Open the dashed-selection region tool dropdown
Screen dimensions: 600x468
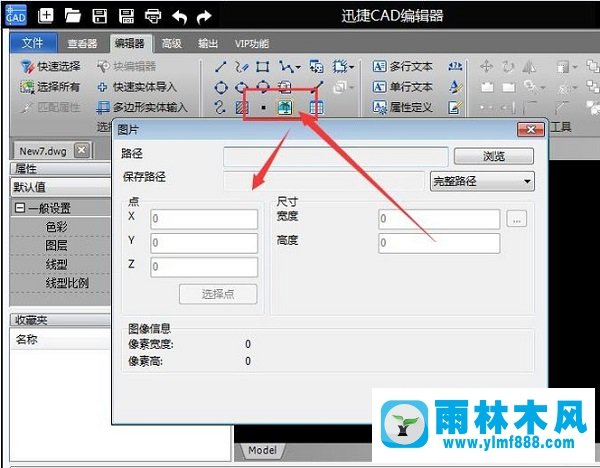(352, 68)
